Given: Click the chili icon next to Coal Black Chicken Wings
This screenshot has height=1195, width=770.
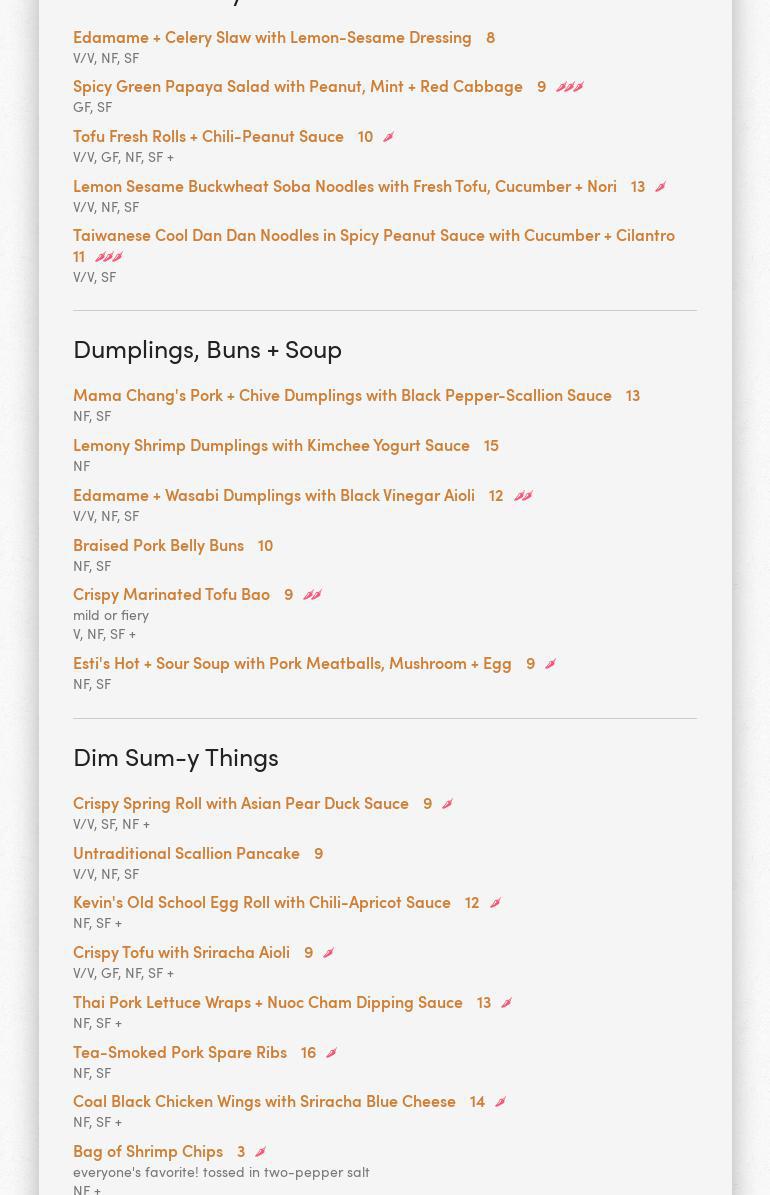Looking at the screenshot, I should point(500,1102).
